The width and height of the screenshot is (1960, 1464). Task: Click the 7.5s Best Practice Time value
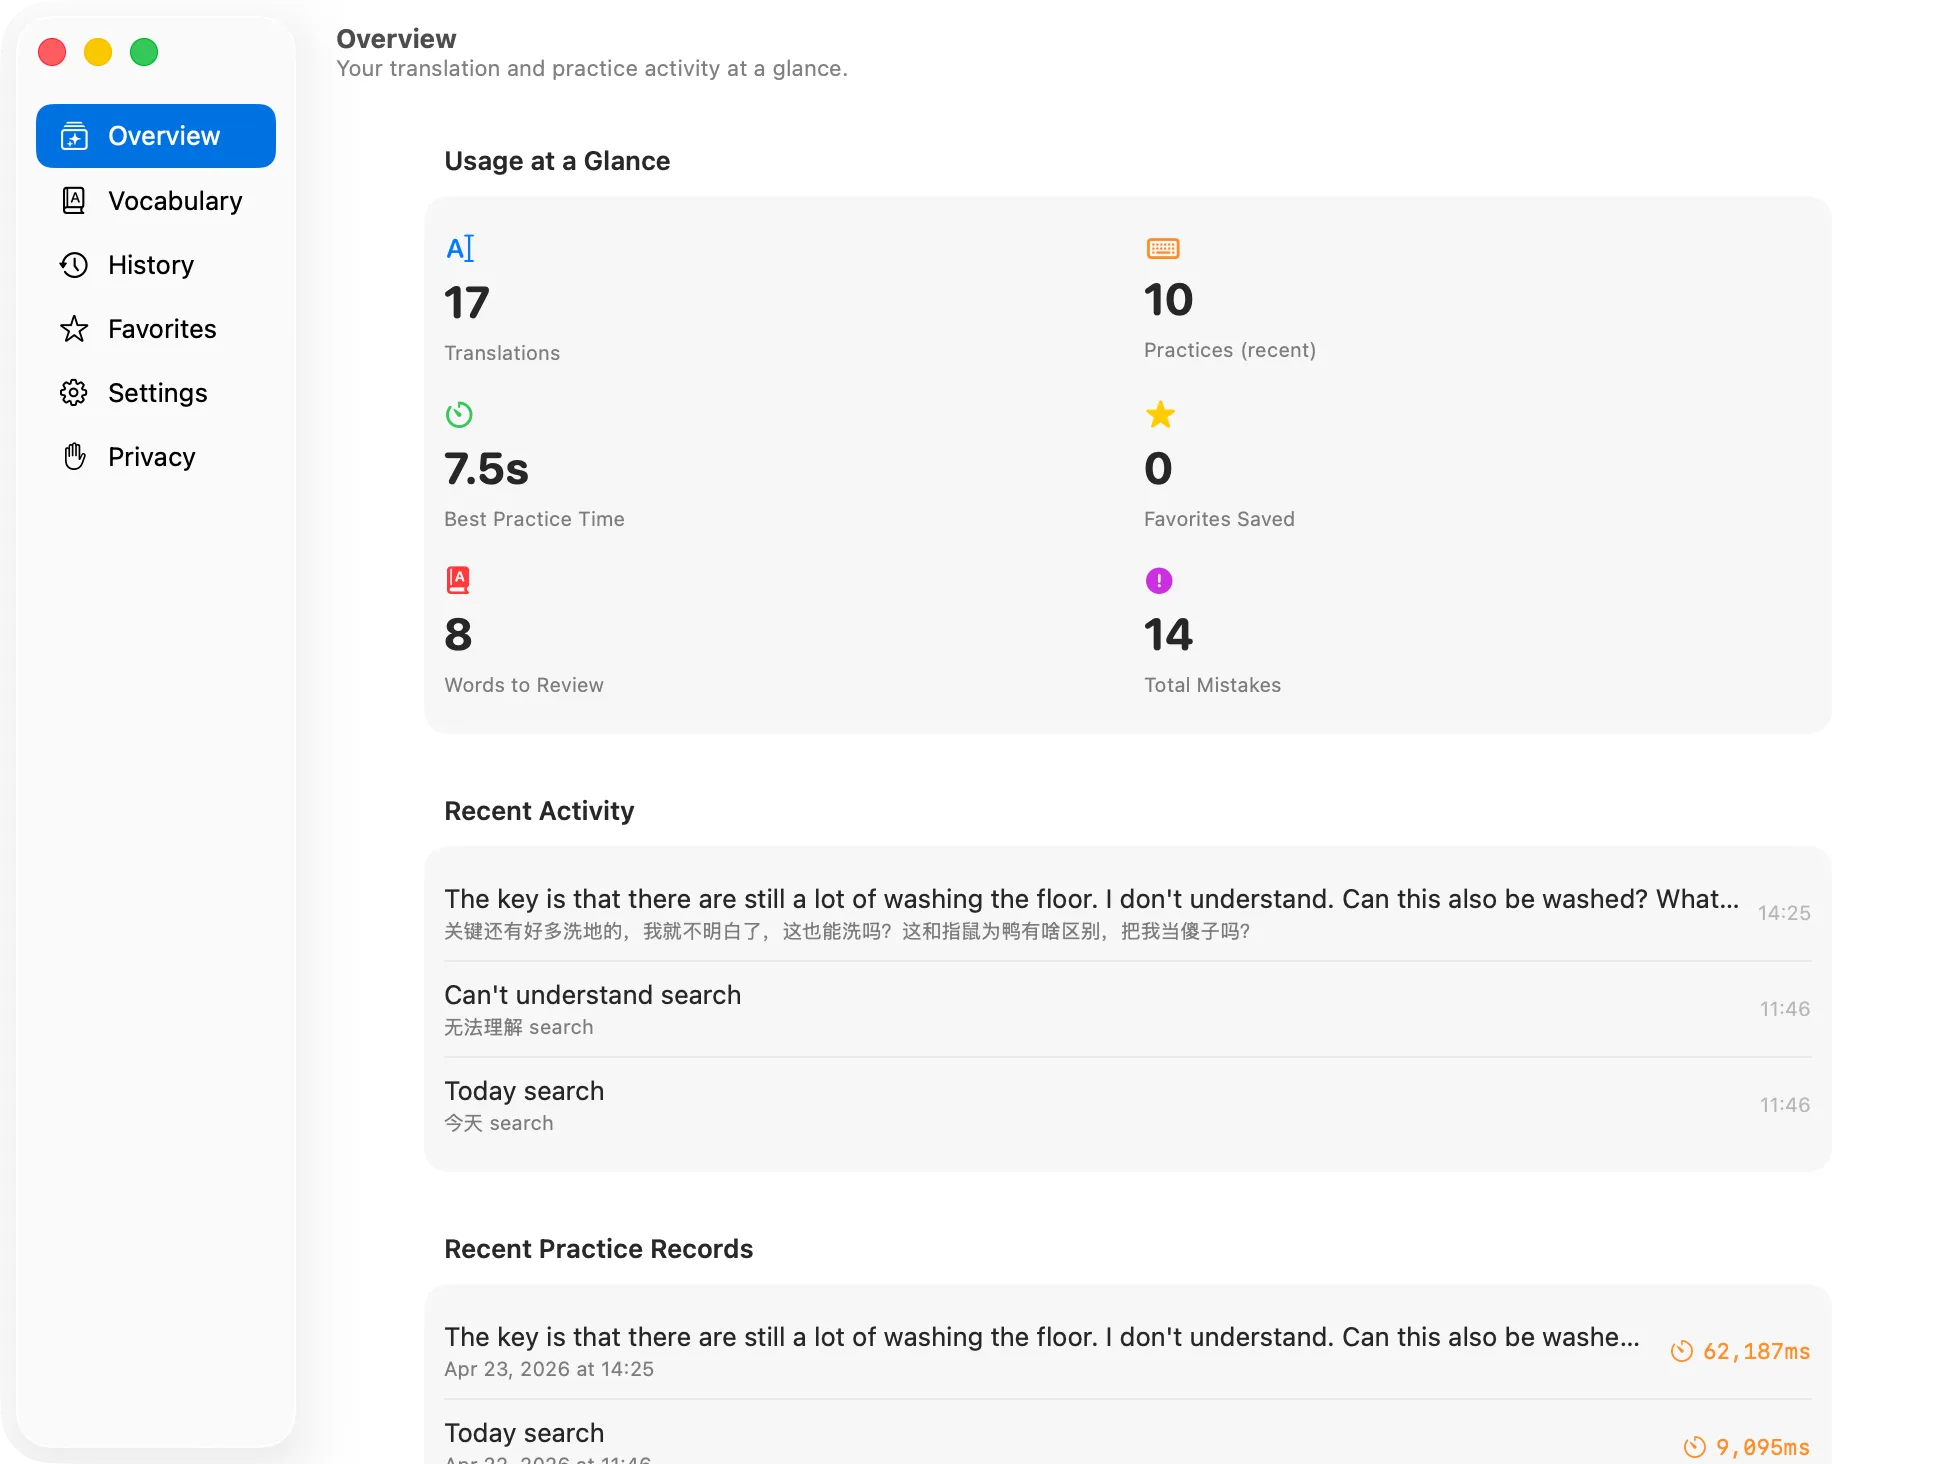pyautogui.click(x=487, y=469)
